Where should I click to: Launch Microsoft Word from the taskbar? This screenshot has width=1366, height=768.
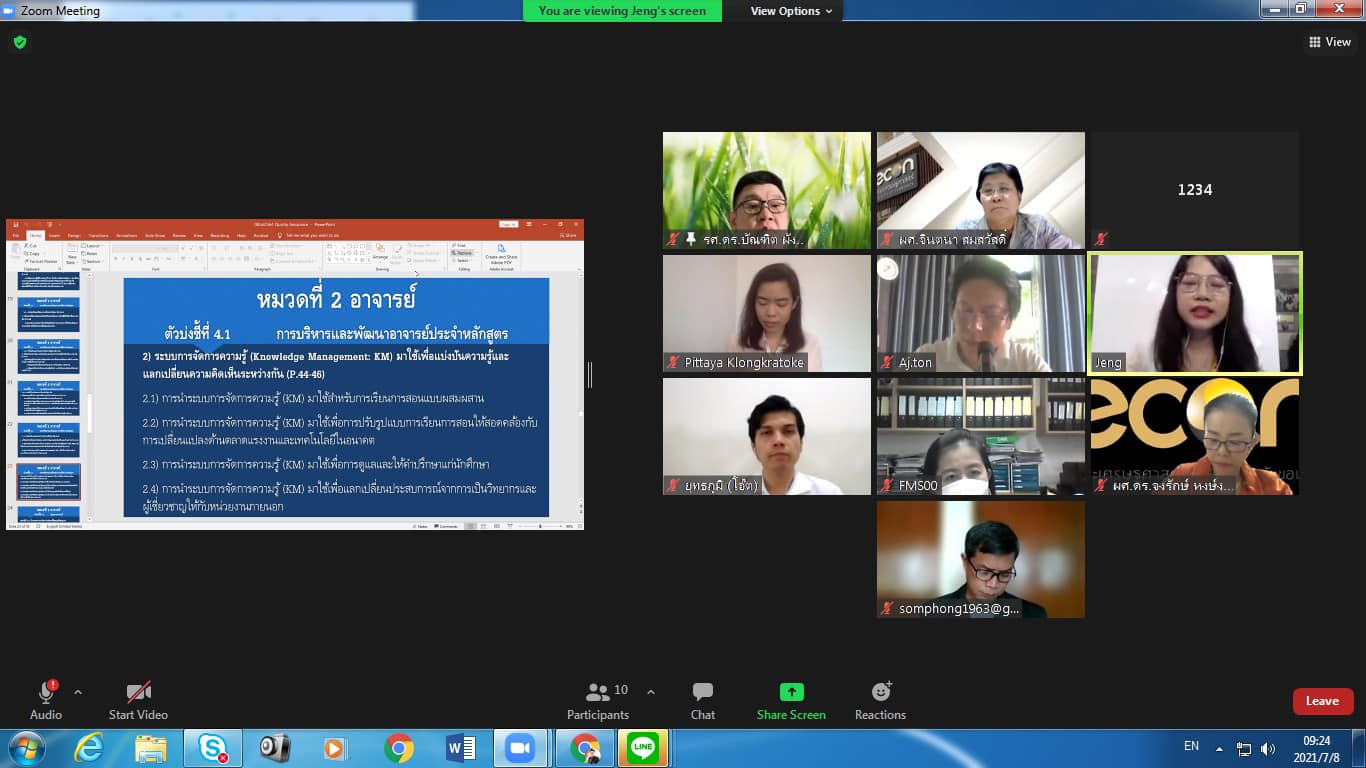click(460, 748)
